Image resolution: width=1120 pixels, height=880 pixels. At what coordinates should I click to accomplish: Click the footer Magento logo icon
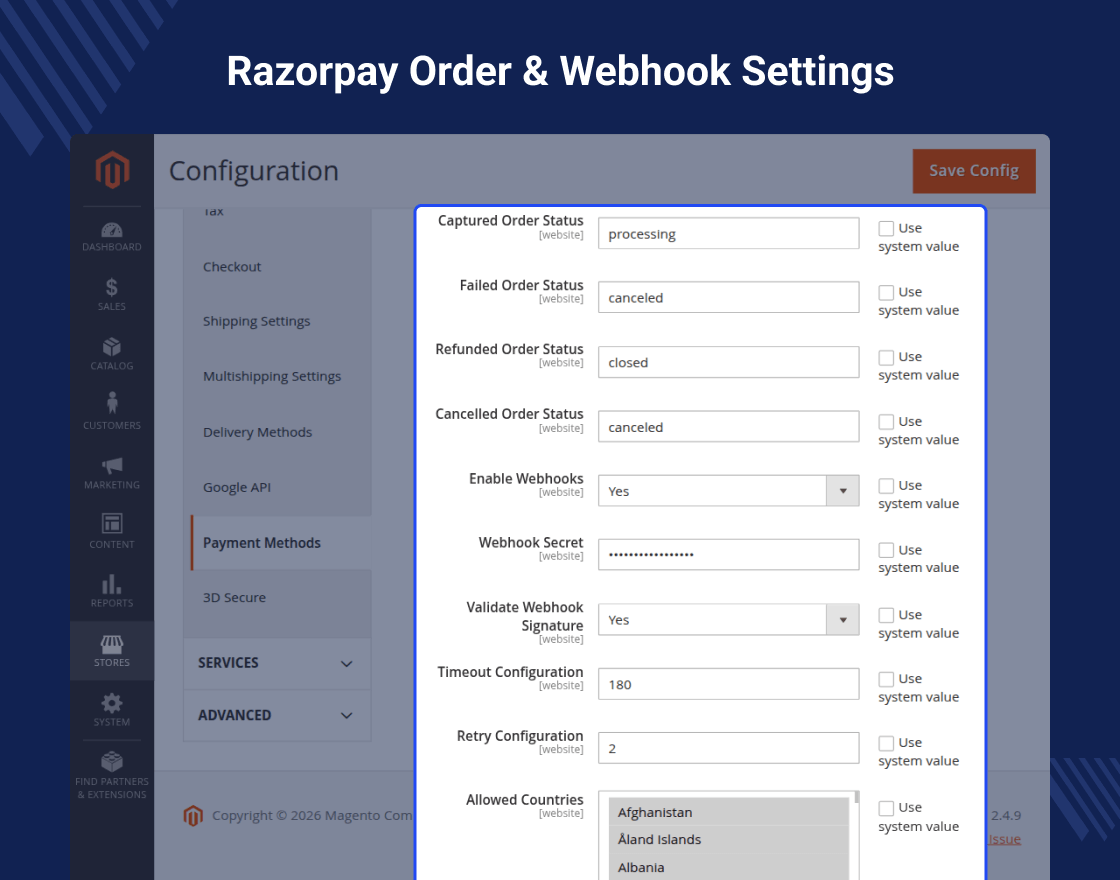coord(194,815)
